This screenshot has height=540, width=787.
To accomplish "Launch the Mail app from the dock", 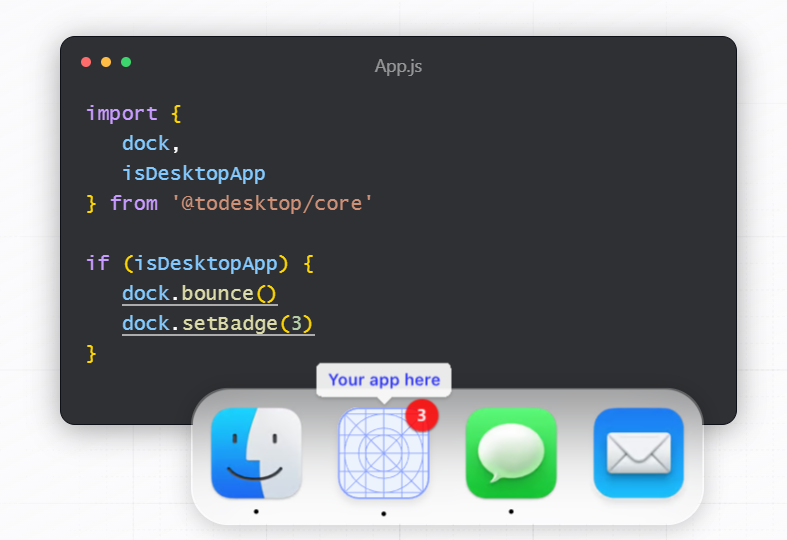I will click(x=638, y=453).
